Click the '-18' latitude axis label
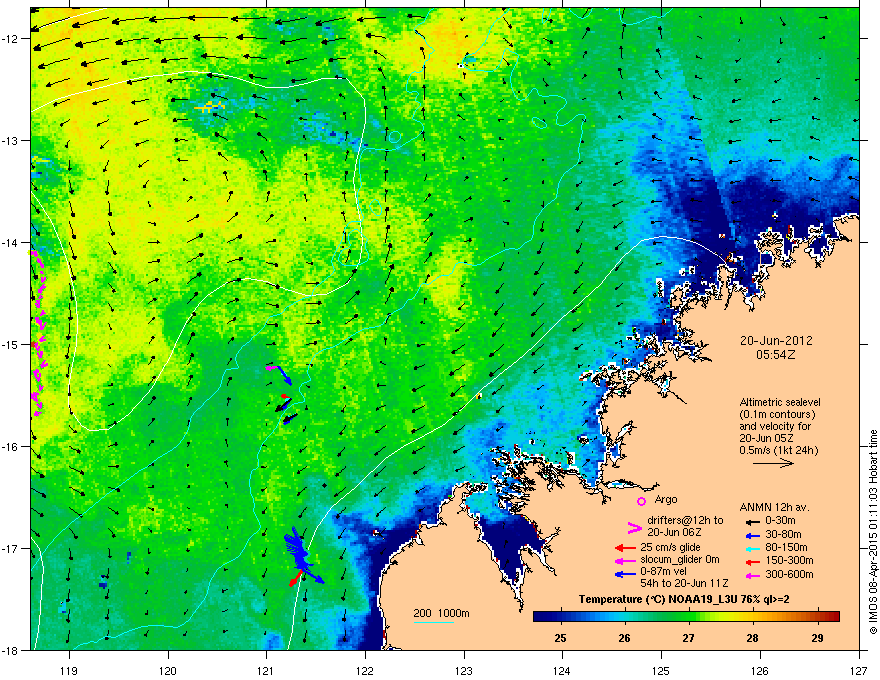The height and width of the screenshot is (680, 880). coord(11,650)
